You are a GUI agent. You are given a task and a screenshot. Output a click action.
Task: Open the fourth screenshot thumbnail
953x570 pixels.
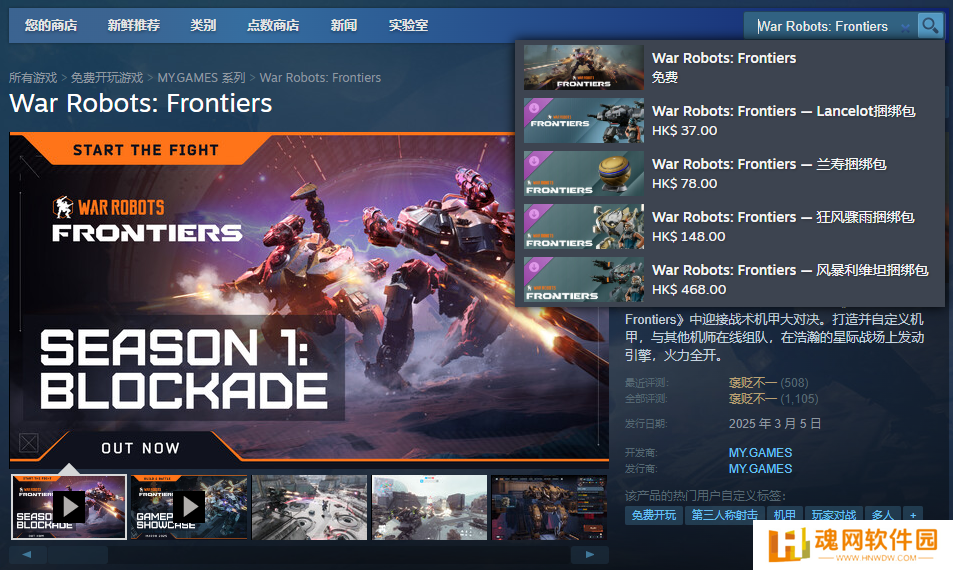pos(430,507)
